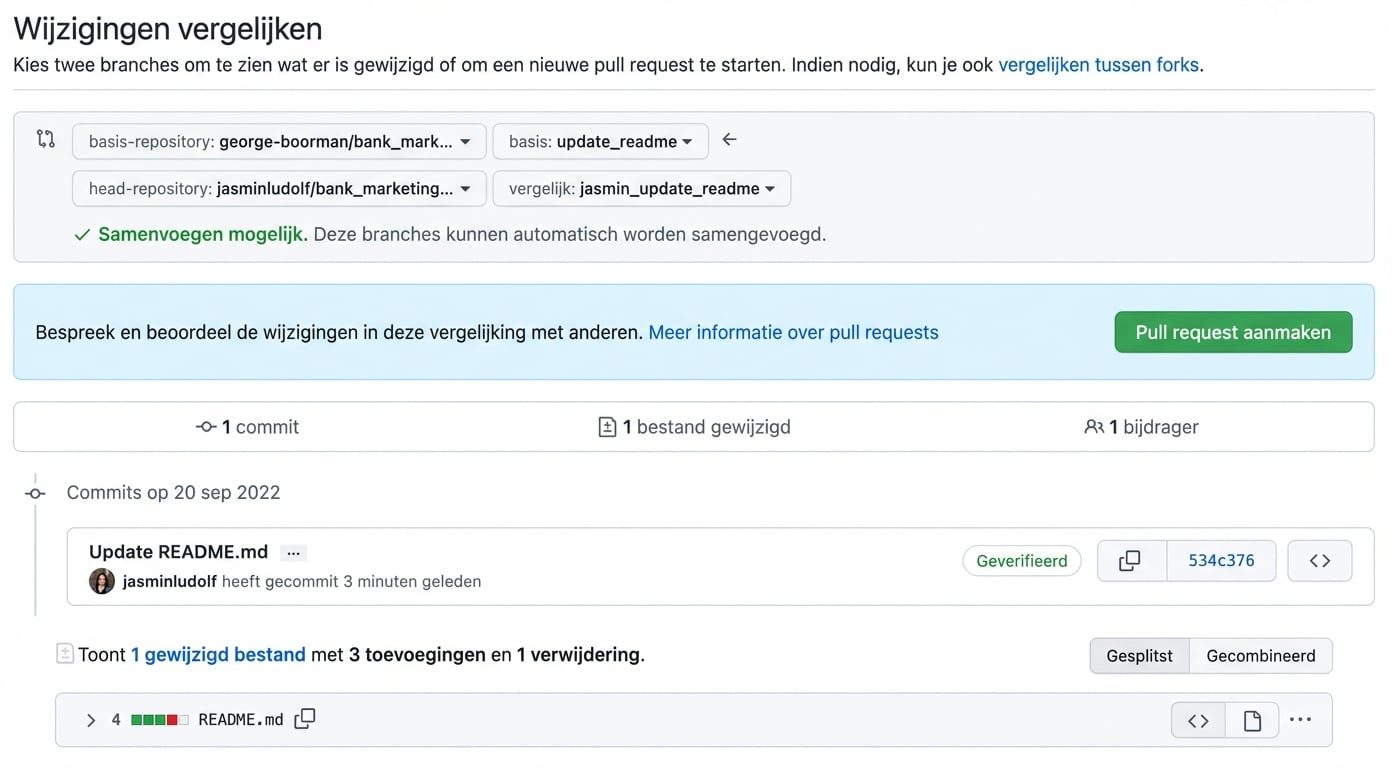Toggle the rich diff display for README.md
1392x768 pixels.
(x=1251, y=718)
